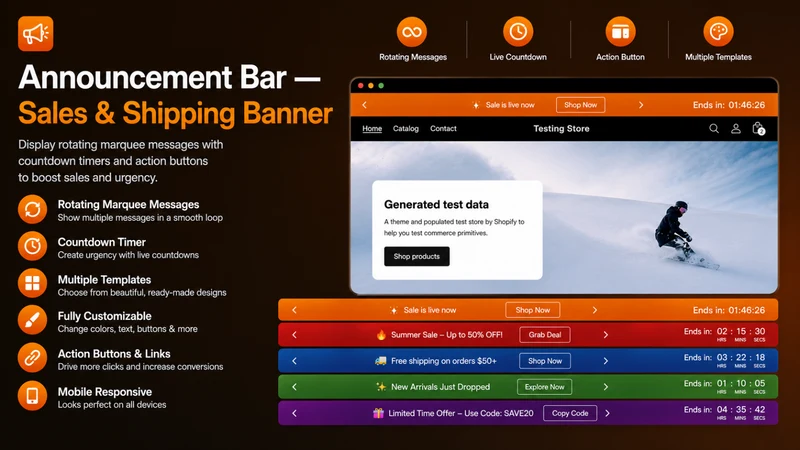Click right chevron on standalone orange Sale bar

pos(594,310)
